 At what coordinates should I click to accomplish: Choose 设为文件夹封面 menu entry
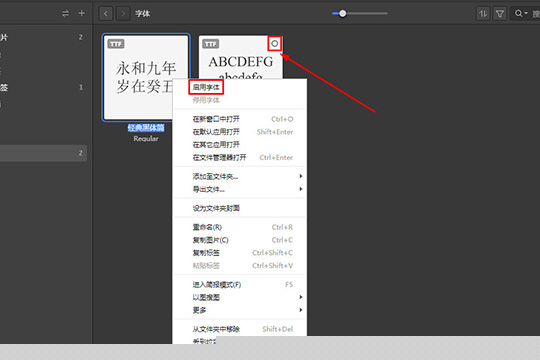point(240,208)
